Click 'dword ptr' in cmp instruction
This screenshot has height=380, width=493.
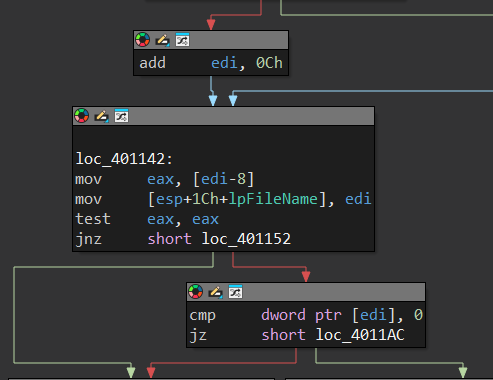[x=301, y=315]
